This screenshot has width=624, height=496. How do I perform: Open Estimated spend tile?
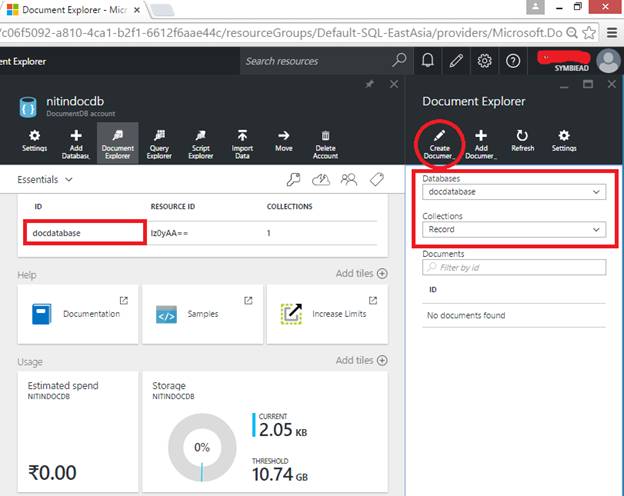click(x=78, y=432)
